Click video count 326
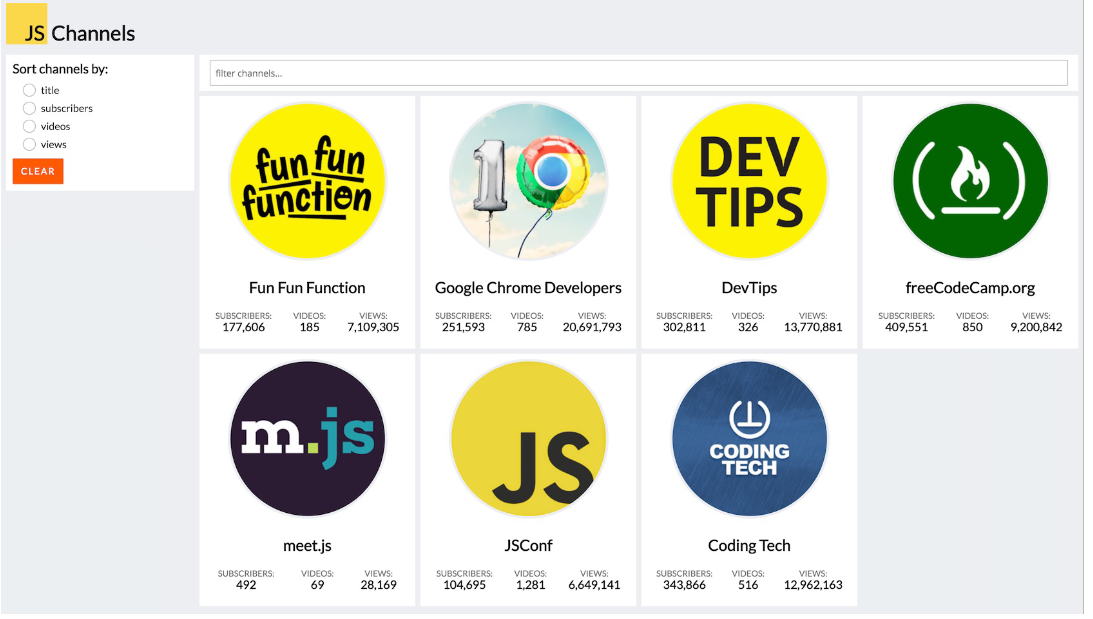The image size is (1093, 619). (748, 327)
